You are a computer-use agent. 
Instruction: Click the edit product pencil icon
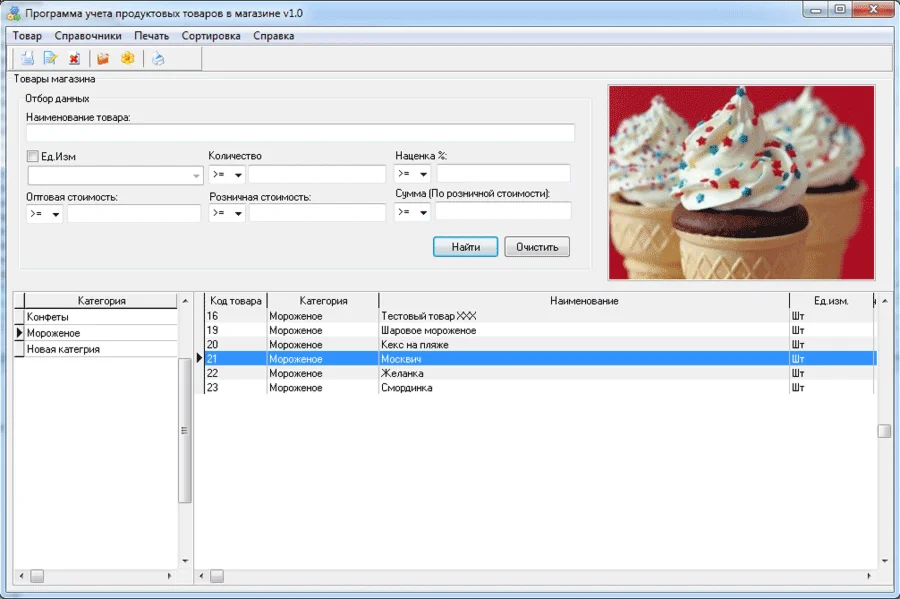[50, 58]
